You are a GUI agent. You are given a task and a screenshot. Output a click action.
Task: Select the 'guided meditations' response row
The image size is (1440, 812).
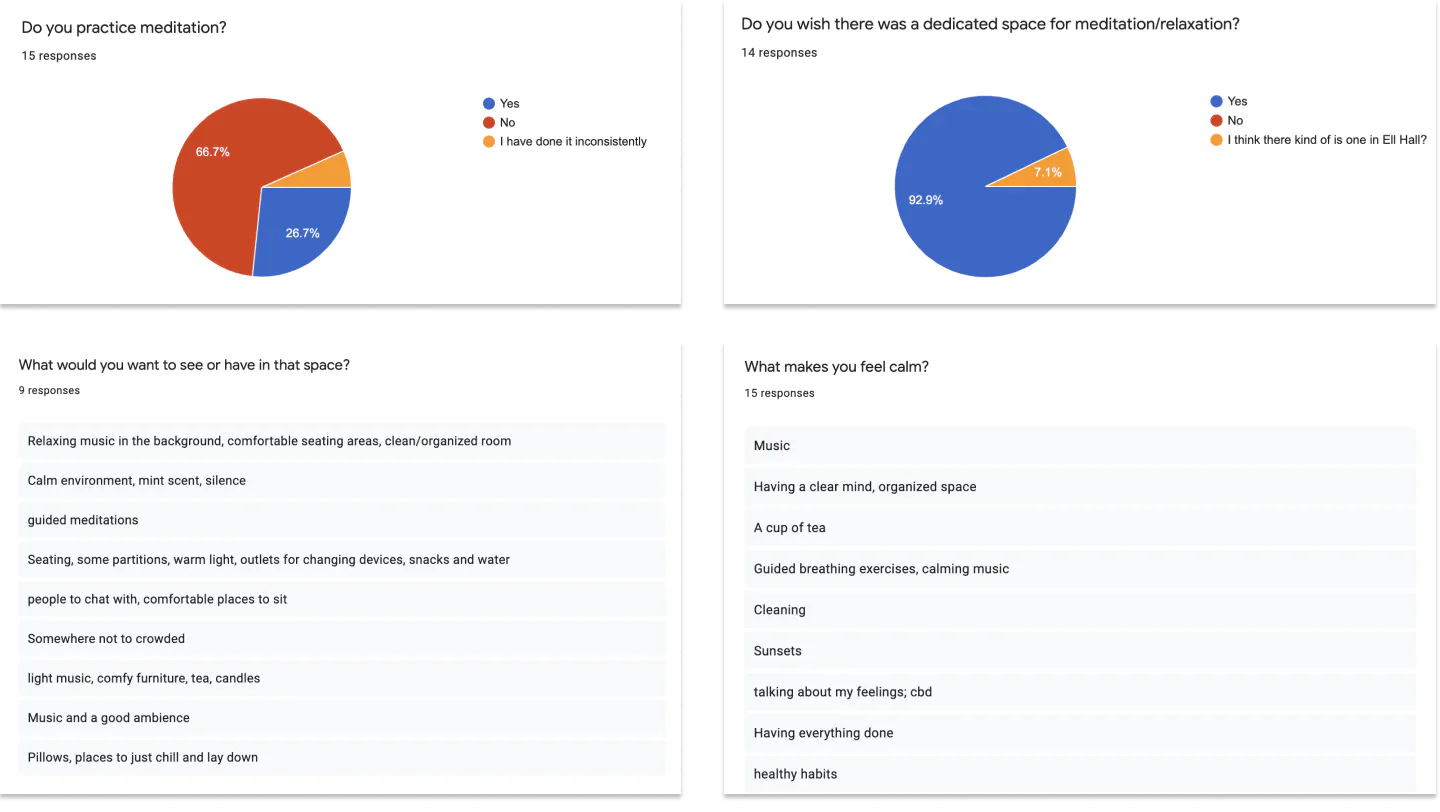342,520
